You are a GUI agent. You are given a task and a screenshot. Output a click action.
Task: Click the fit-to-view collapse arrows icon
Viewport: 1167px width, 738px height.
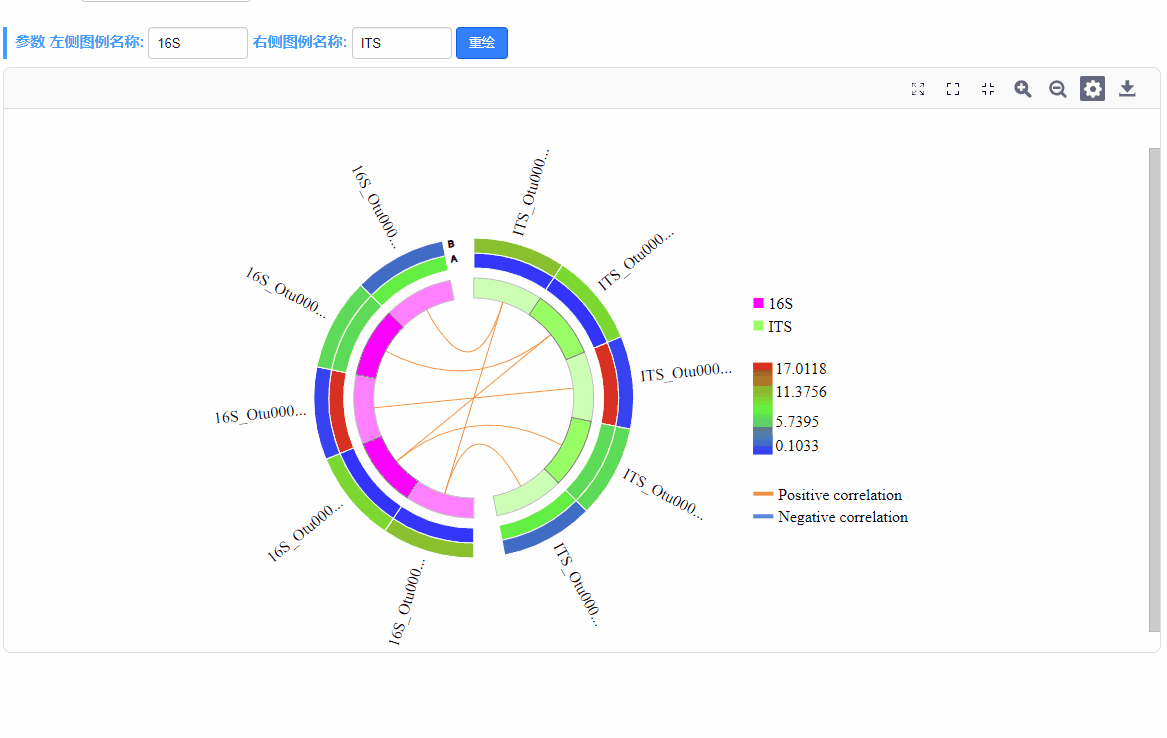tap(918, 89)
